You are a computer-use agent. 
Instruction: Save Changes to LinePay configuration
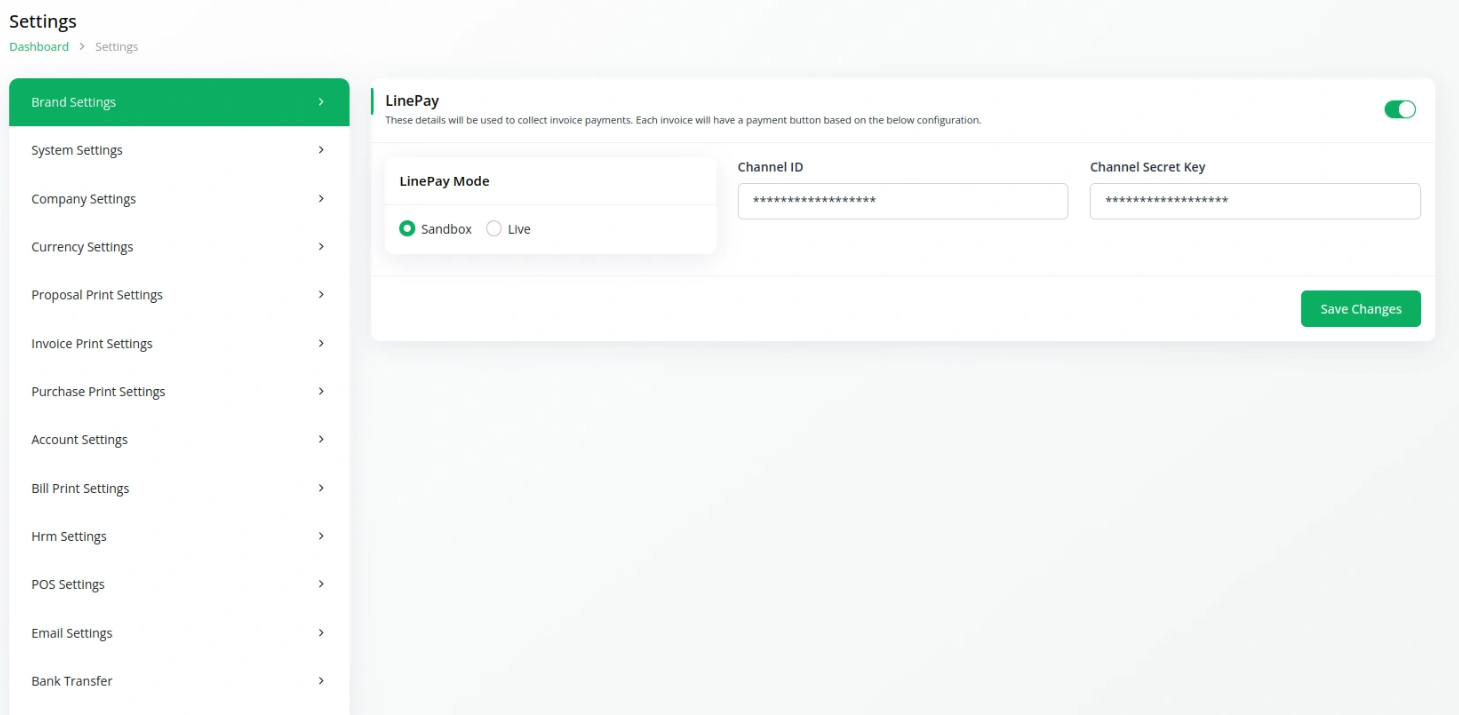(1361, 309)
